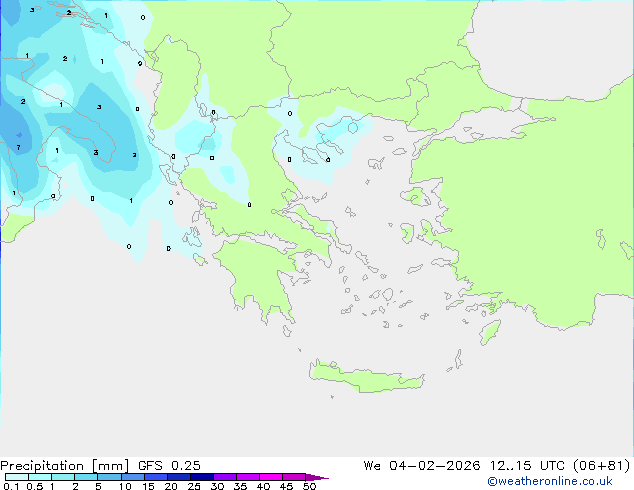Click the purple arrow above 50 mm
The width and height of the screenshot is (634, 490).
[317, 477]
